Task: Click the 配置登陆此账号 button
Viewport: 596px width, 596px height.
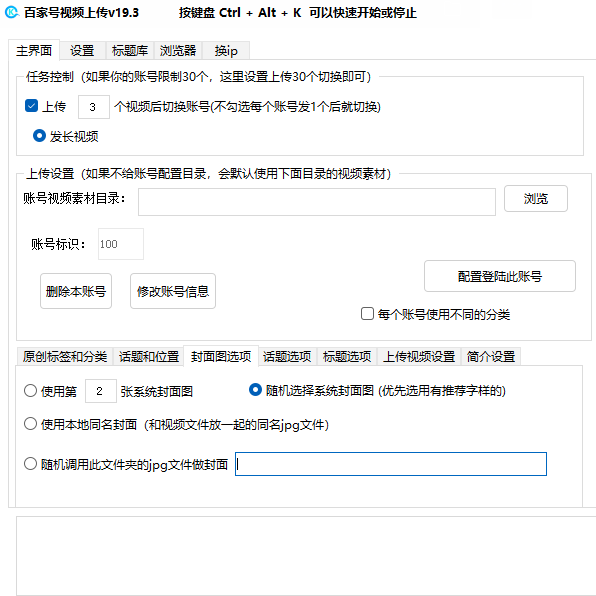Action: pyautogui.click(x=500, y=276)
